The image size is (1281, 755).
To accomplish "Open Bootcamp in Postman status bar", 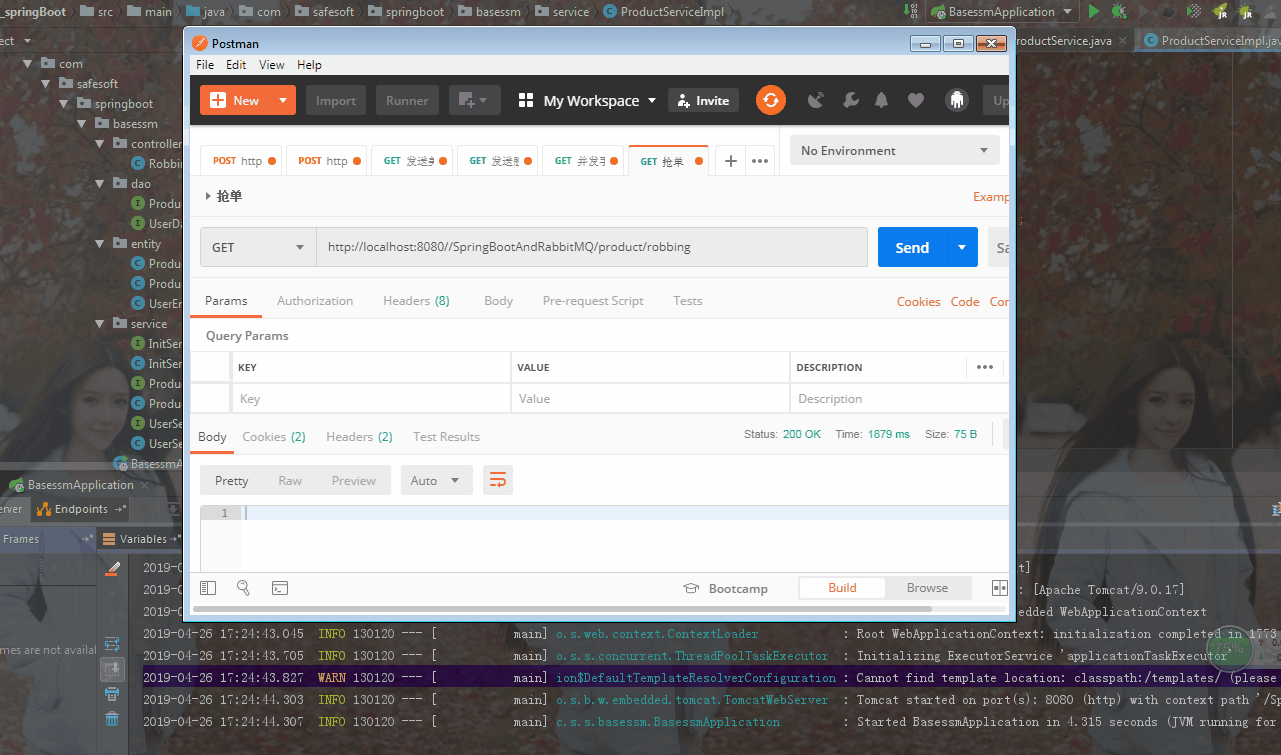I will click(x=725, y=588).
